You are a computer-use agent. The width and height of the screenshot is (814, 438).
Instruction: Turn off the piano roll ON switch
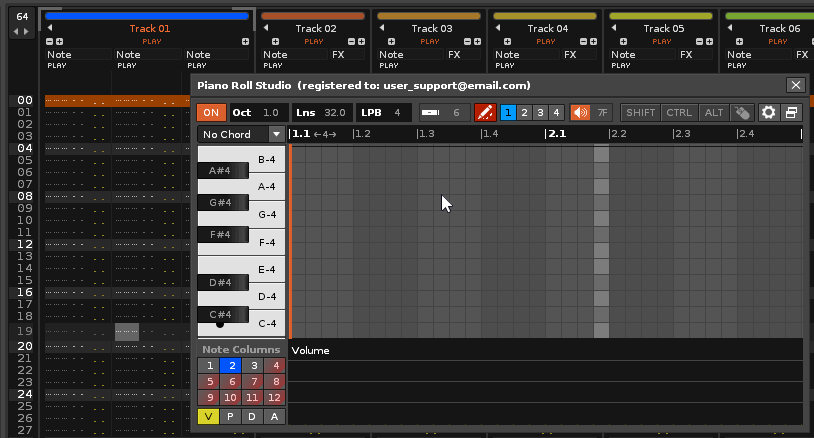click(211, 113)
